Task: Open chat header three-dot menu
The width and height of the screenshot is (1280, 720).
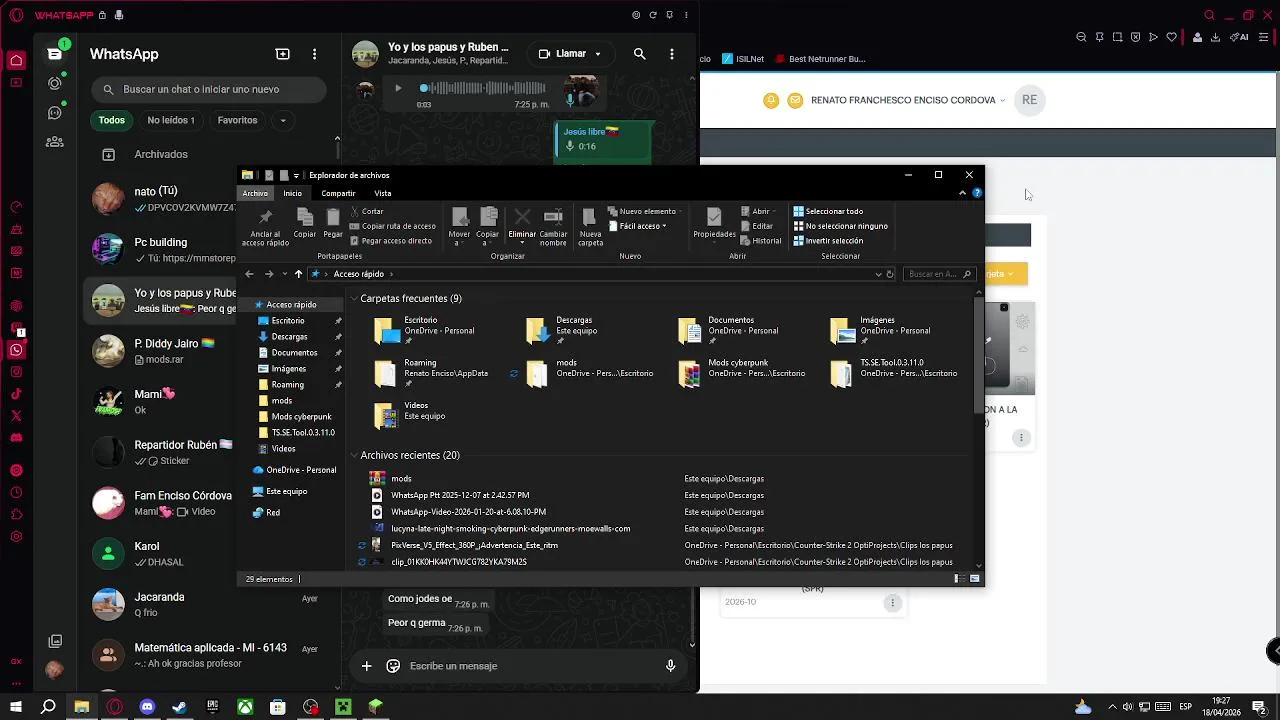Action: [672, 54]
